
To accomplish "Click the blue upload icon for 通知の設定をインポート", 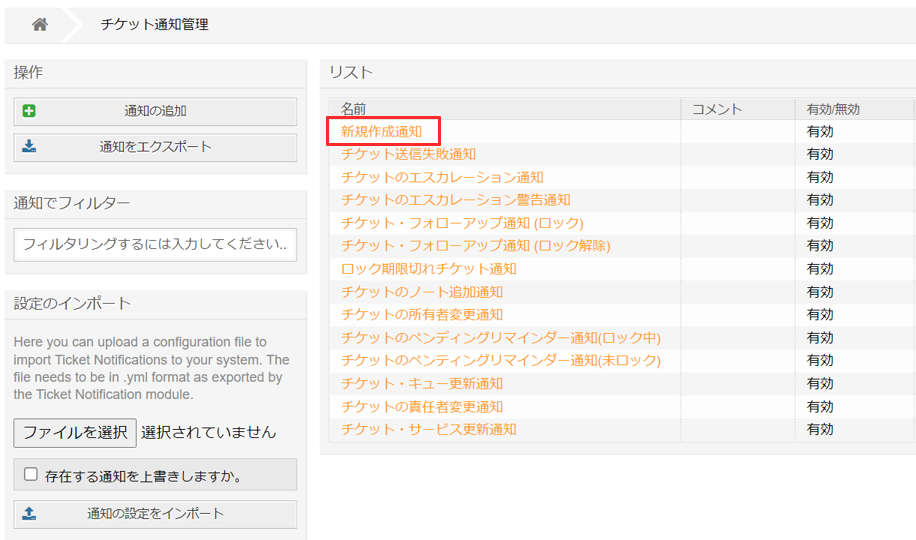I will [29, 513].
